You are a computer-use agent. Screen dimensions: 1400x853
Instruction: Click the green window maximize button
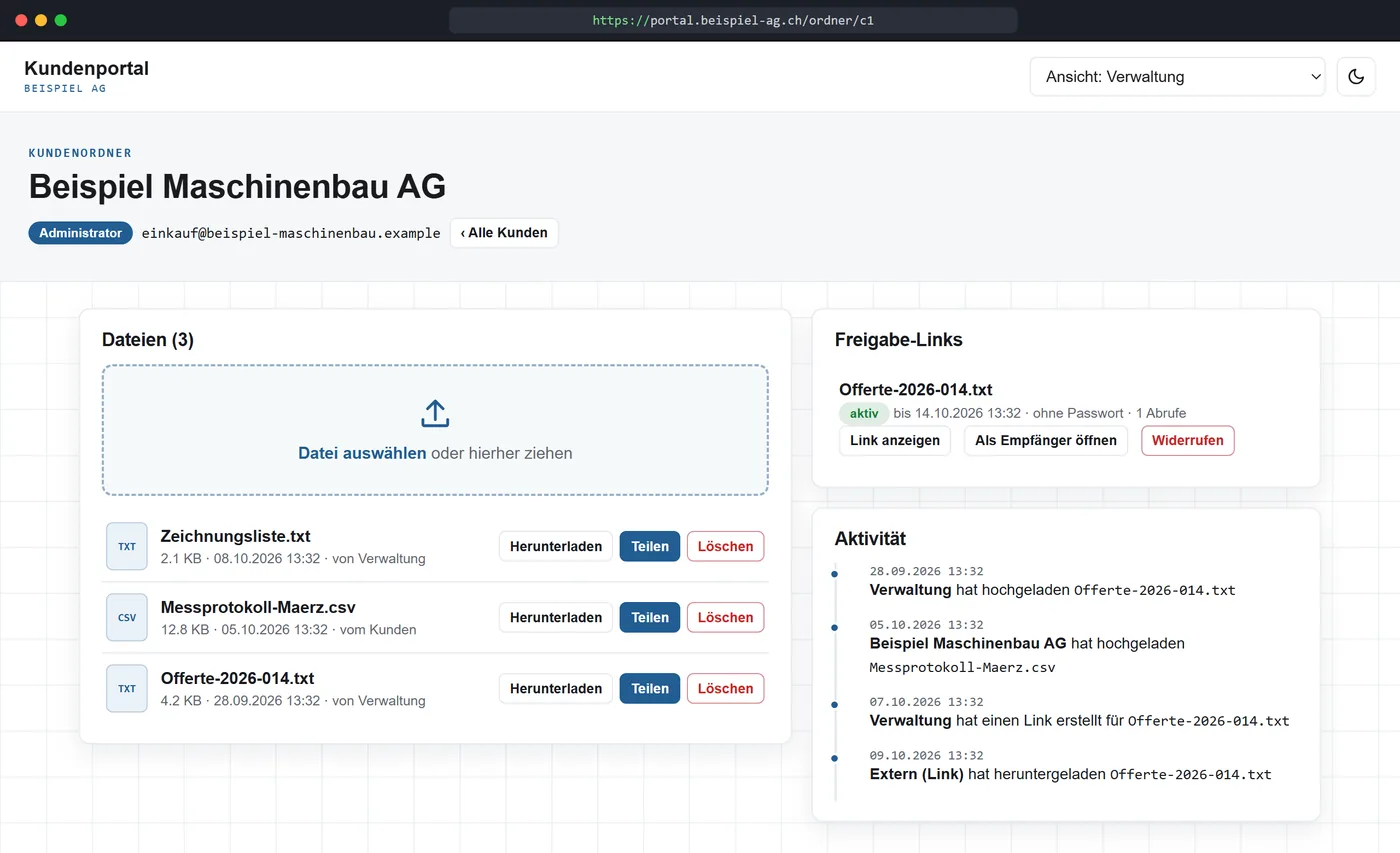[x=61, y=20]
